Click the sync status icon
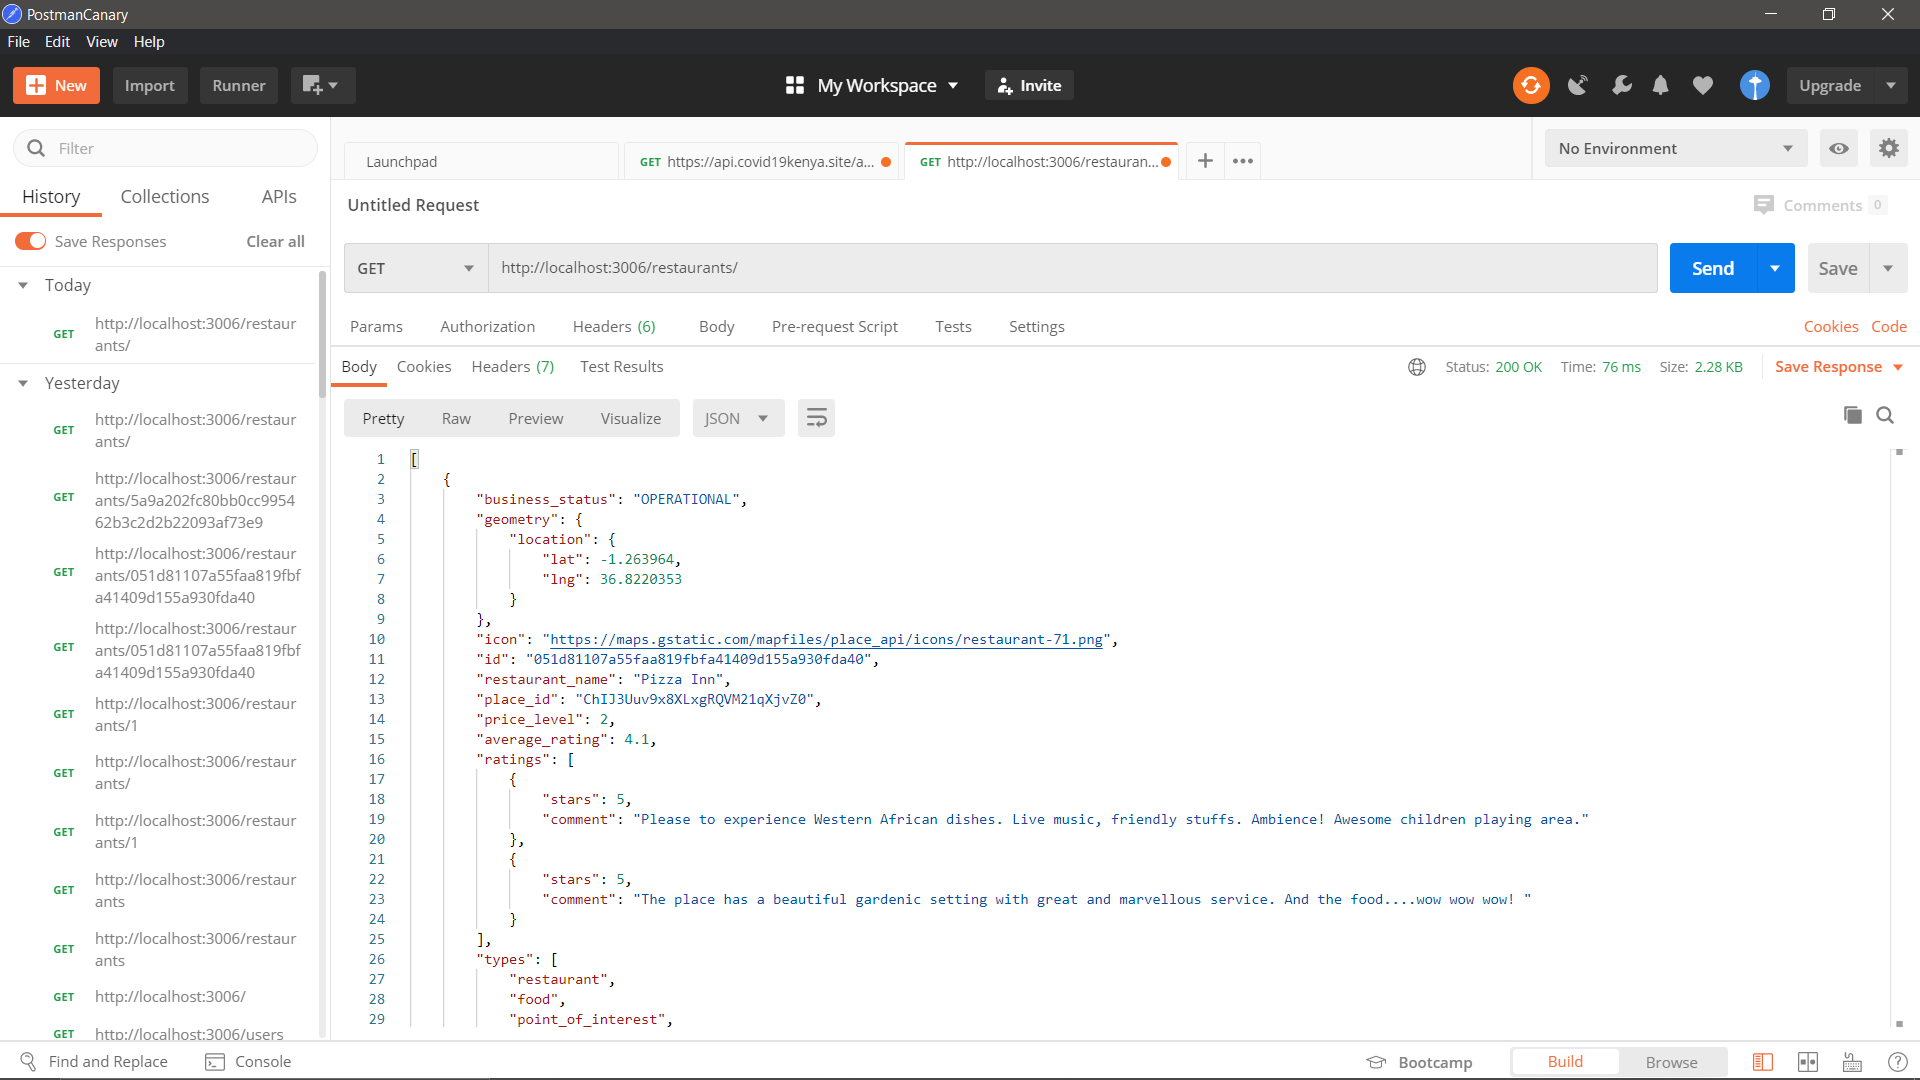The height and width of the screenshot is (1080, 1920). (x=1530, y=86)
